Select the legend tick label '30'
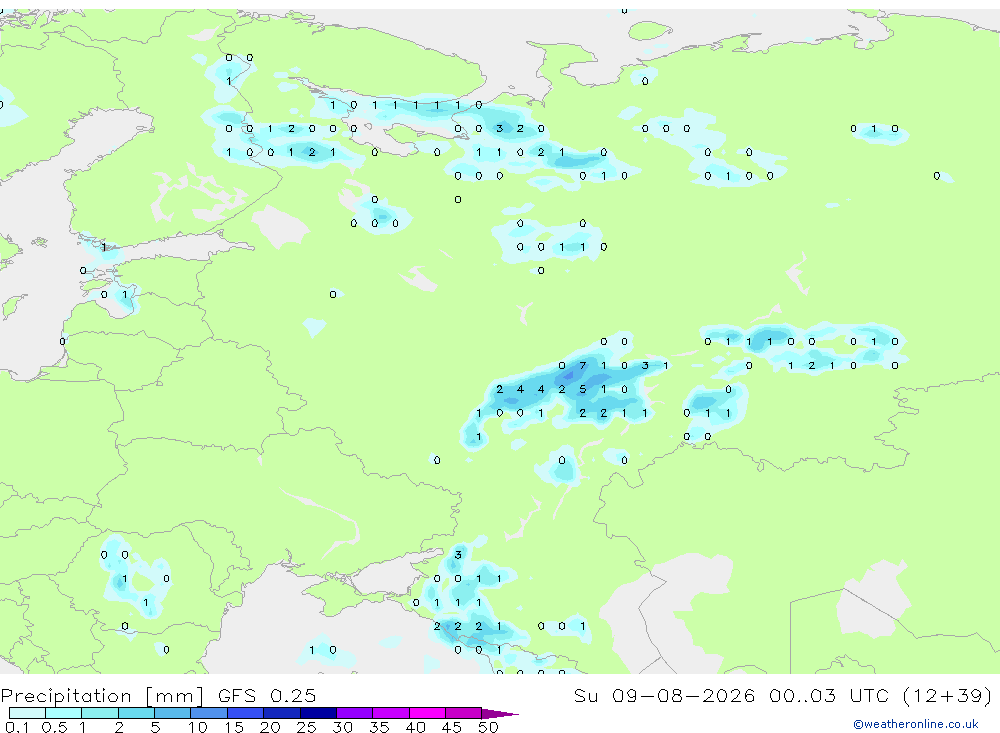The image size is (1000, 733). 342,727
